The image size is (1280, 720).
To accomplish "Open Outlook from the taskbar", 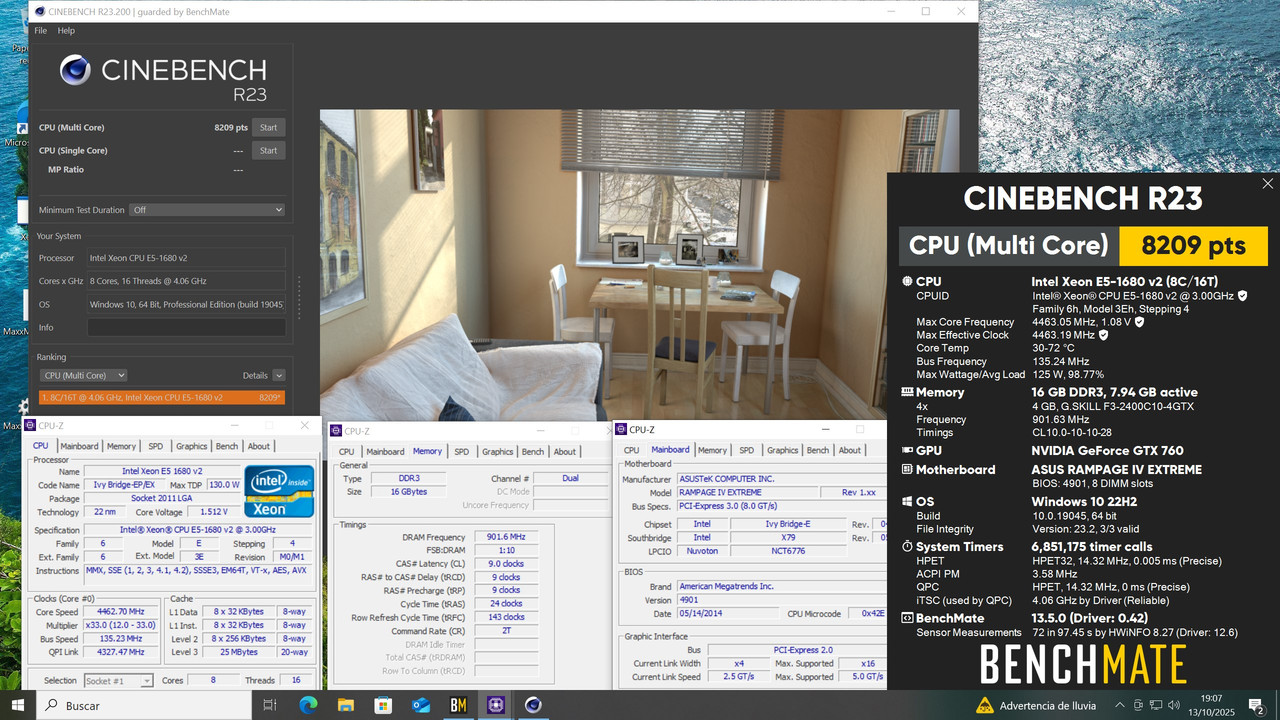I will [x=421, y=705].
